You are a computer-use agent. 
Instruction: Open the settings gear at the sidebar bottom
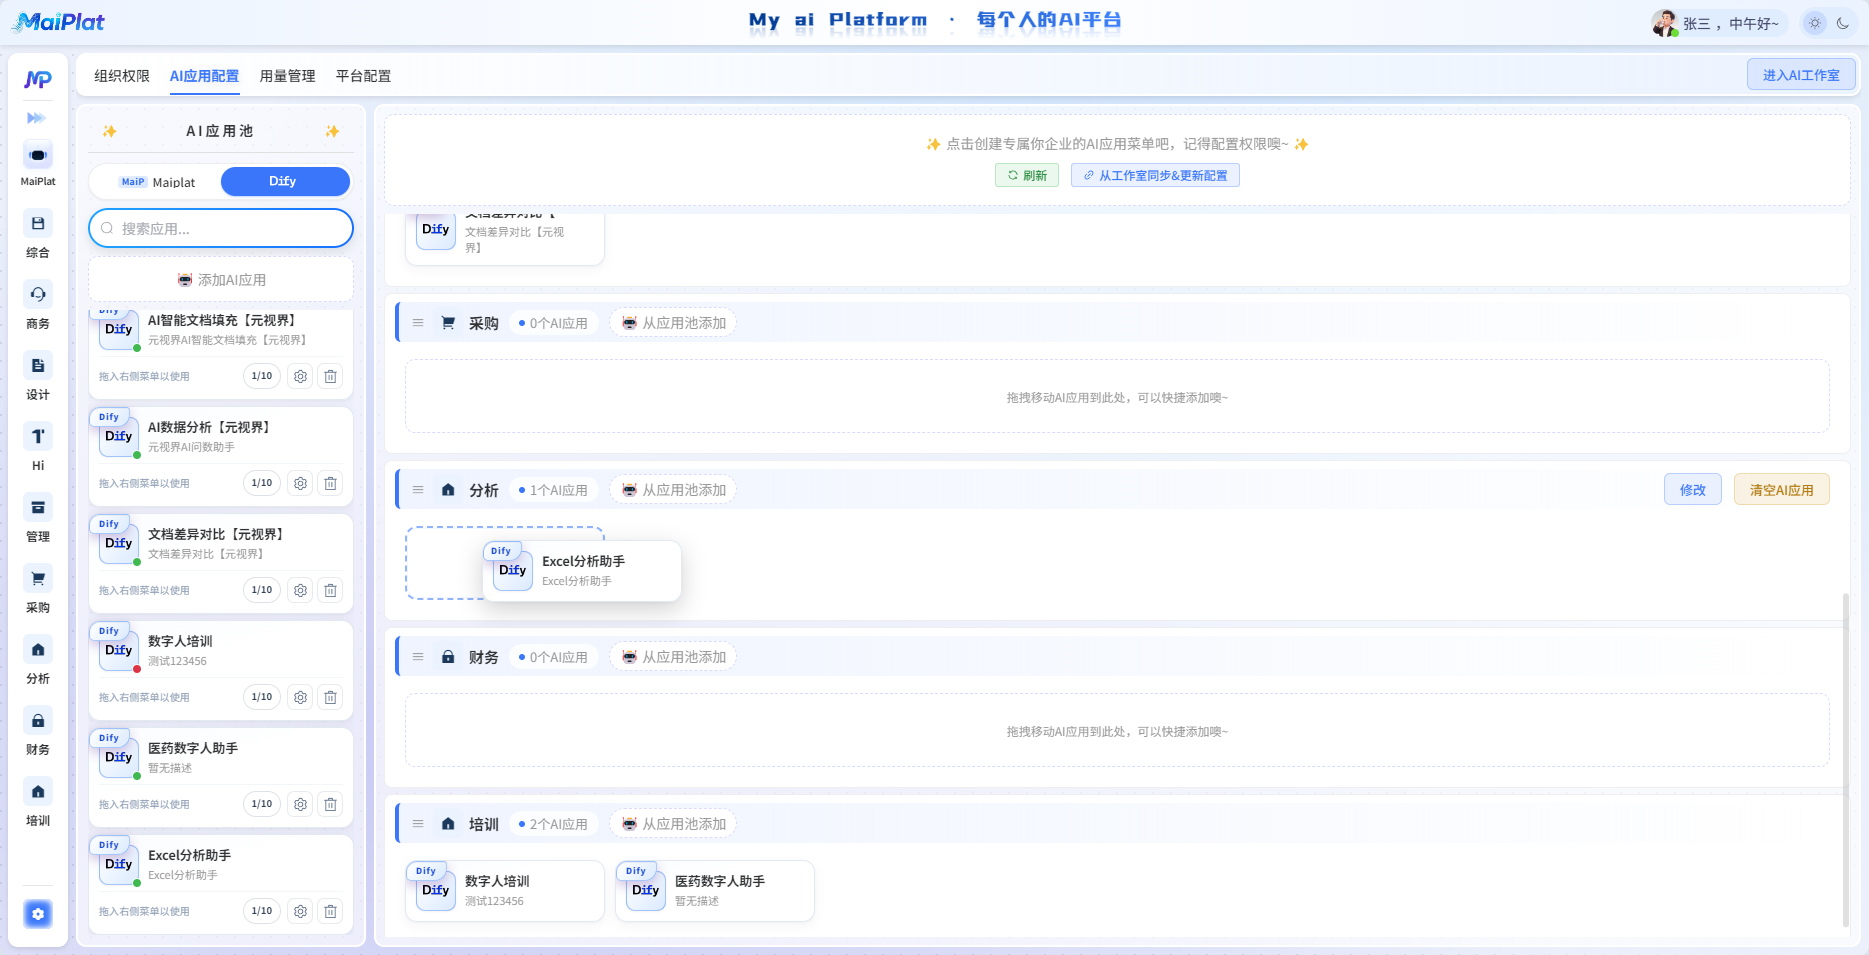pyautogui.click(x=38, y=914)
